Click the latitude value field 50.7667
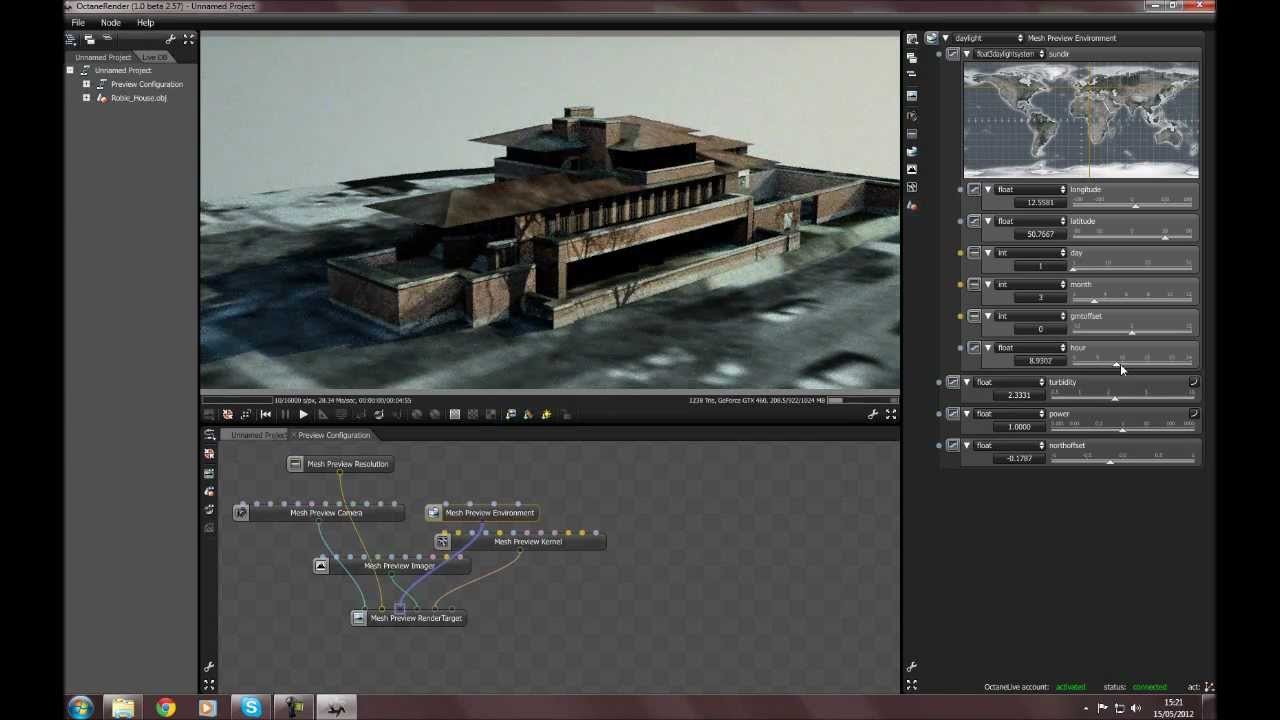Image resolution: width=1280 pixels, height=720 pixels. [1040, 234]
